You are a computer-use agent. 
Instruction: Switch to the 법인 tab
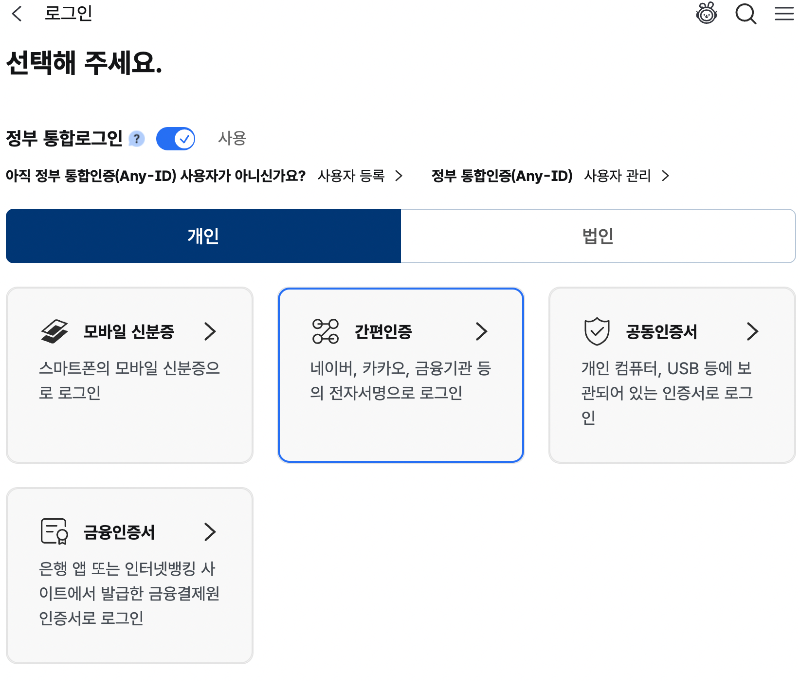click(598, 236)
